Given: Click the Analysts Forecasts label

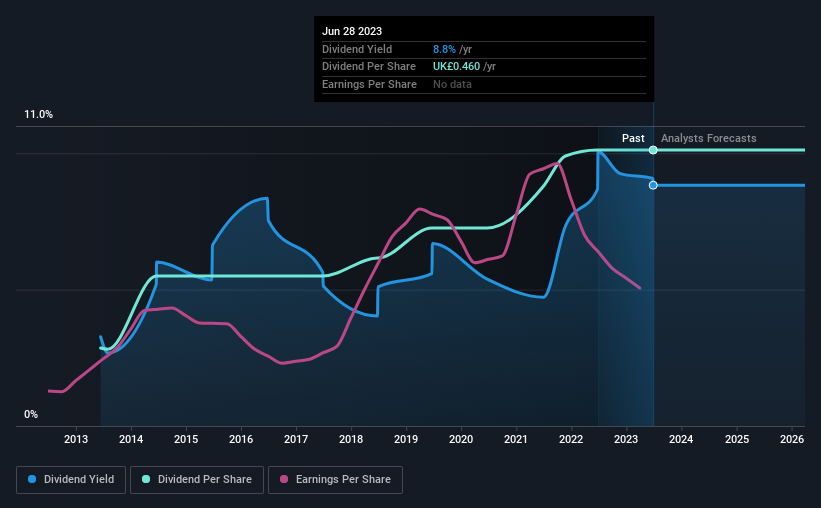Looking at the screenshot, I should click(x=708, y=138).
